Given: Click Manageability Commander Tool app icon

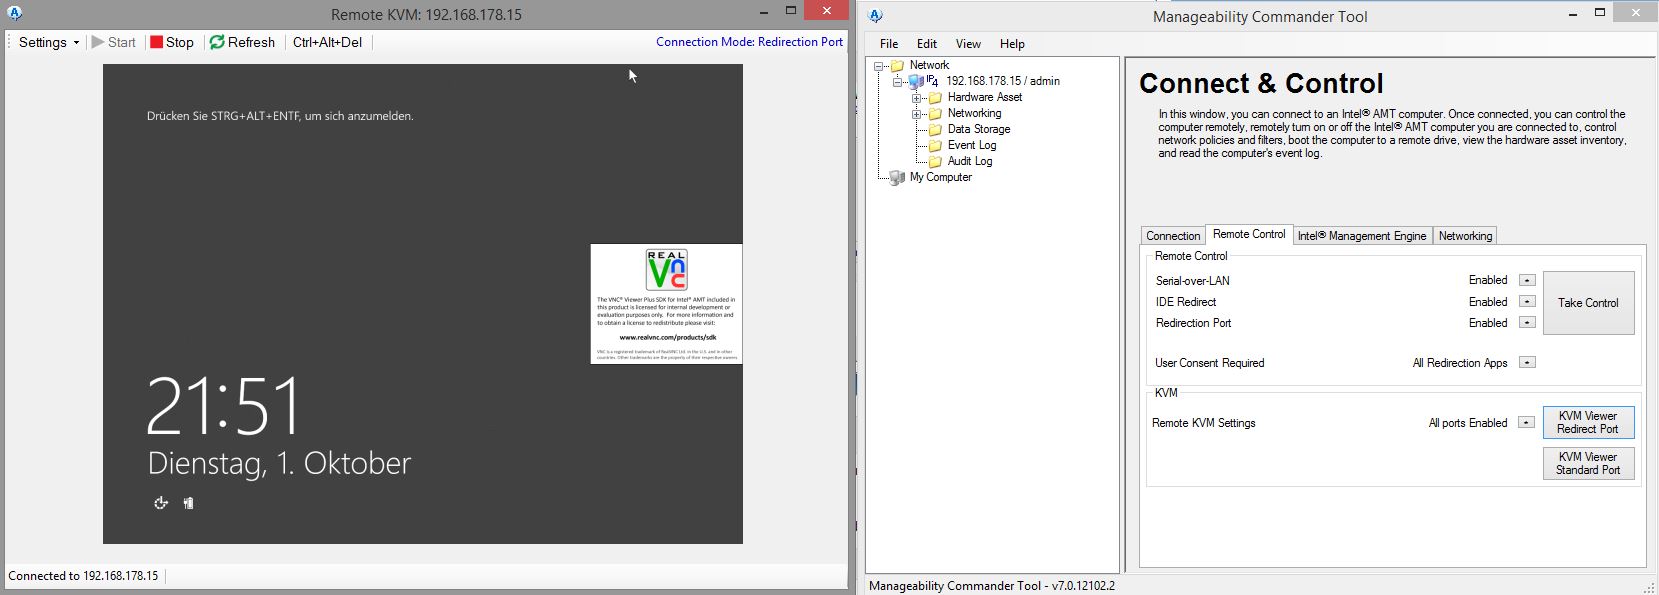Looking at the screenshot, I should point(876,16).
